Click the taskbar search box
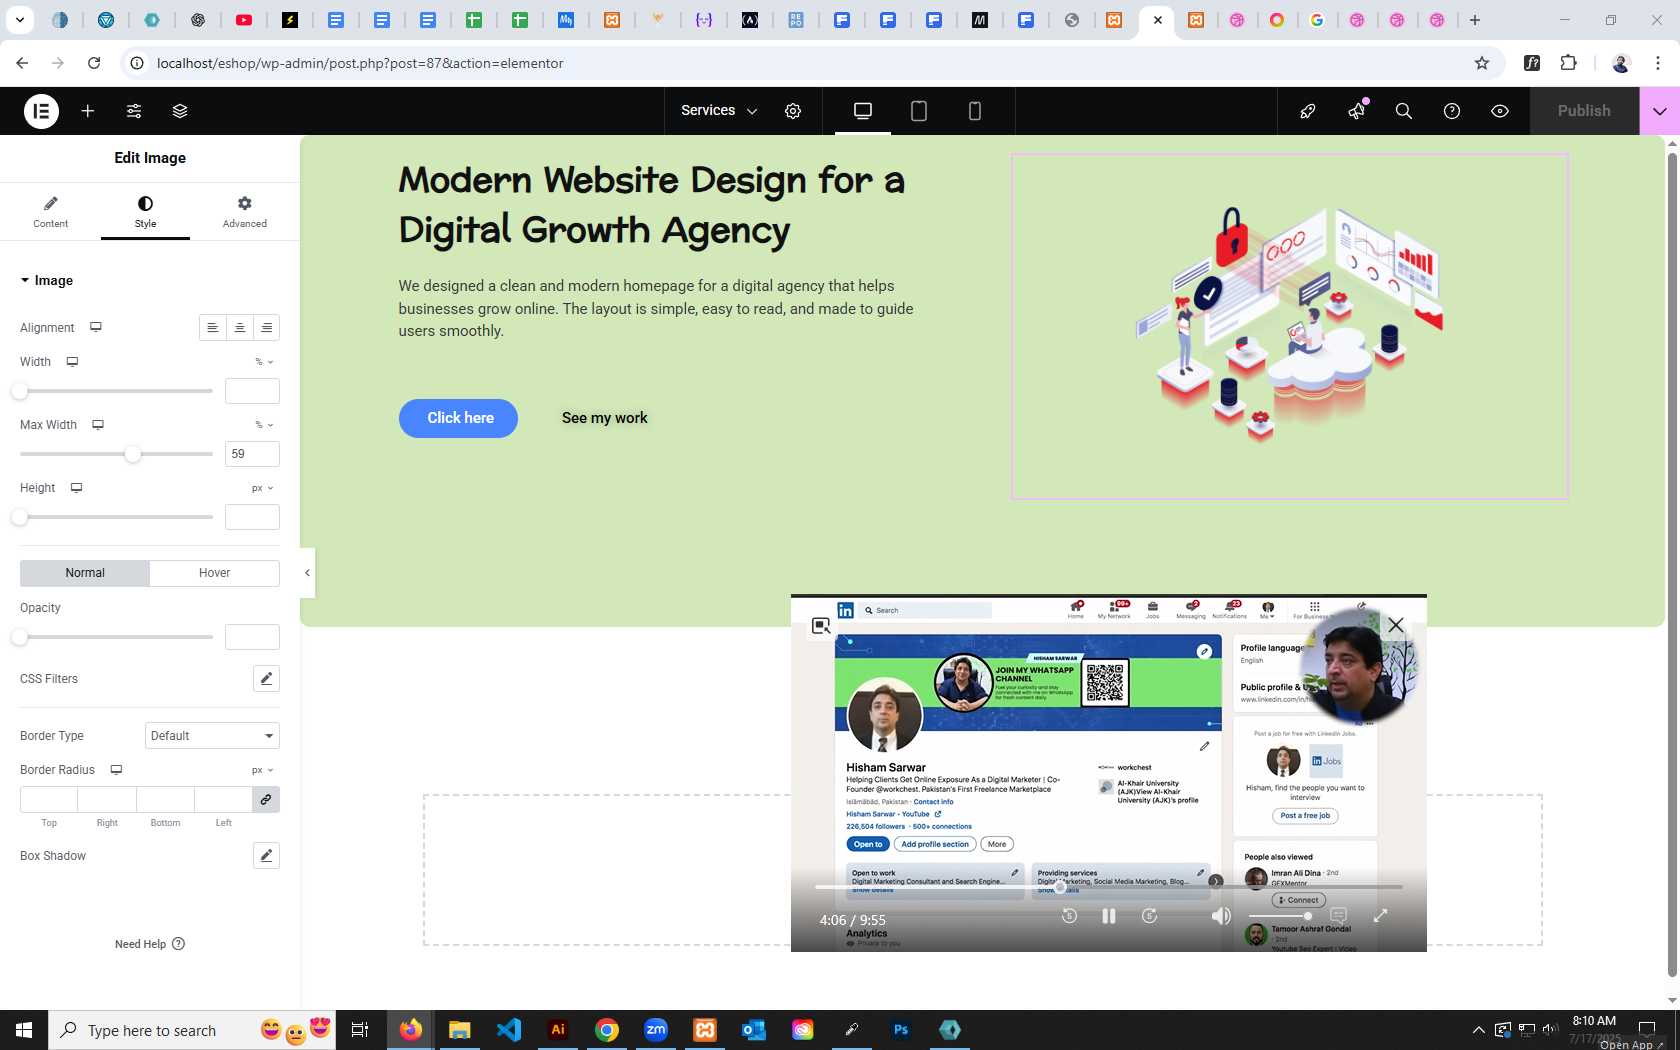This screenshot has width=1680, height=1050. click(x=192, y=1030)
